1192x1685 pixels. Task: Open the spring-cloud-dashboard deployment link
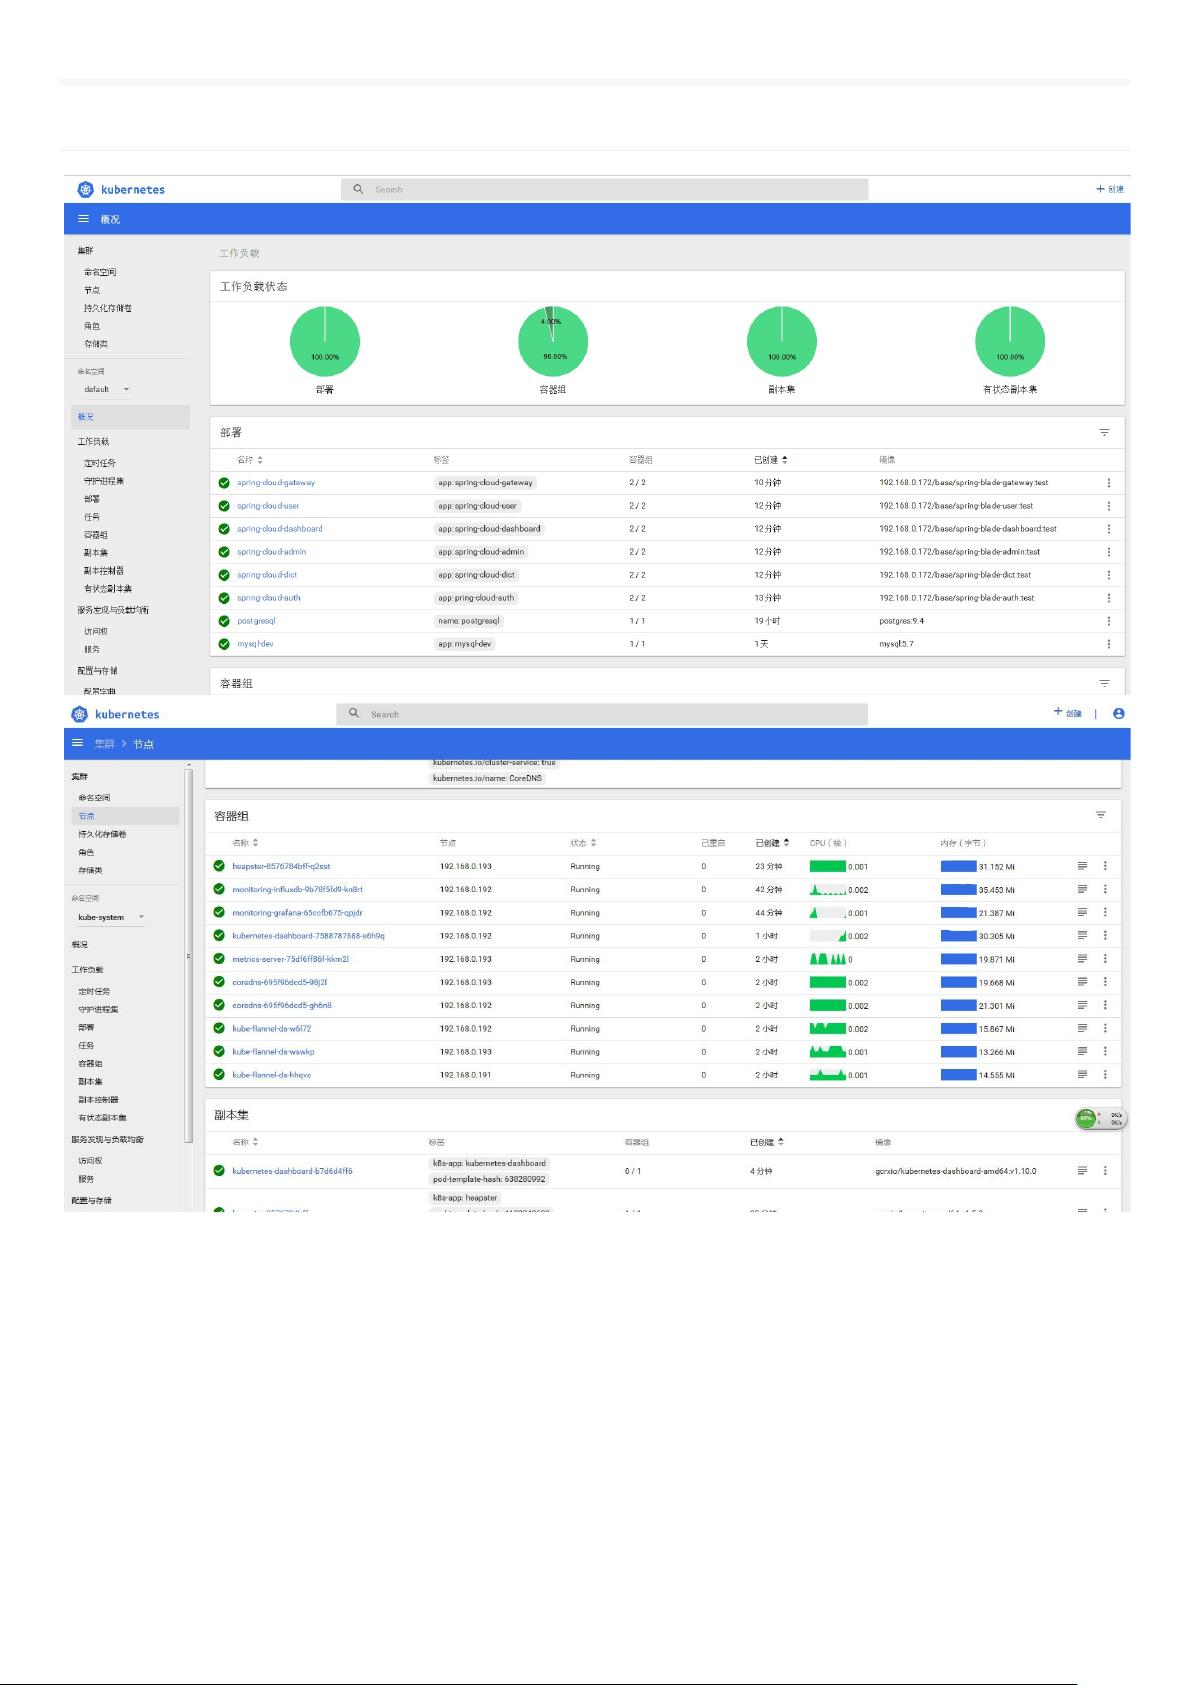(279, 529)
